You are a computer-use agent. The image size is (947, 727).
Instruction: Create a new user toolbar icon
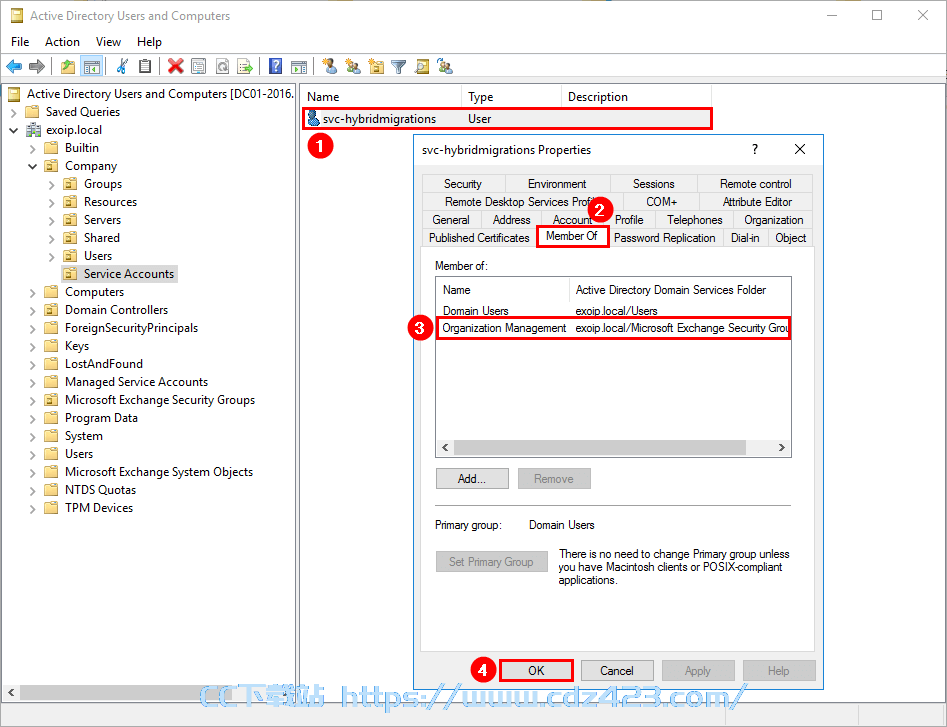pyautogui.click(x=330, y=66)
